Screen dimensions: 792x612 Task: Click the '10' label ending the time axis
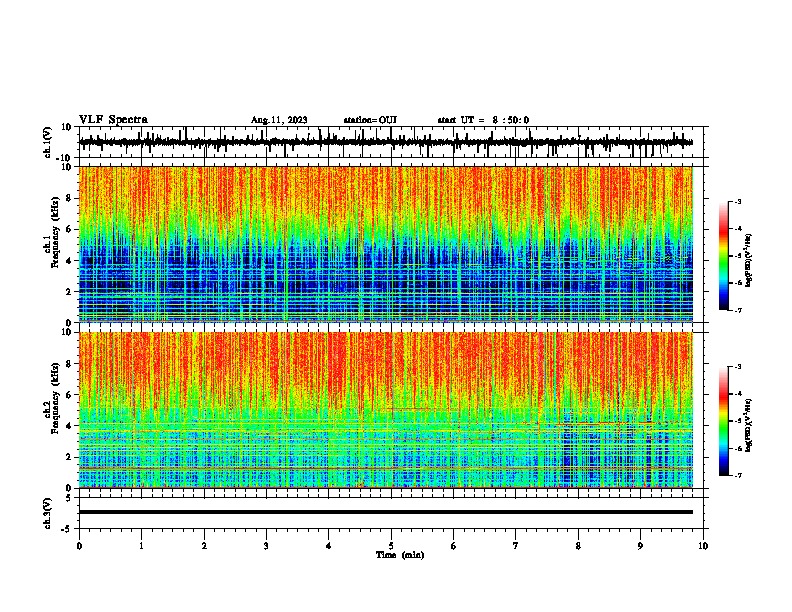703,546
